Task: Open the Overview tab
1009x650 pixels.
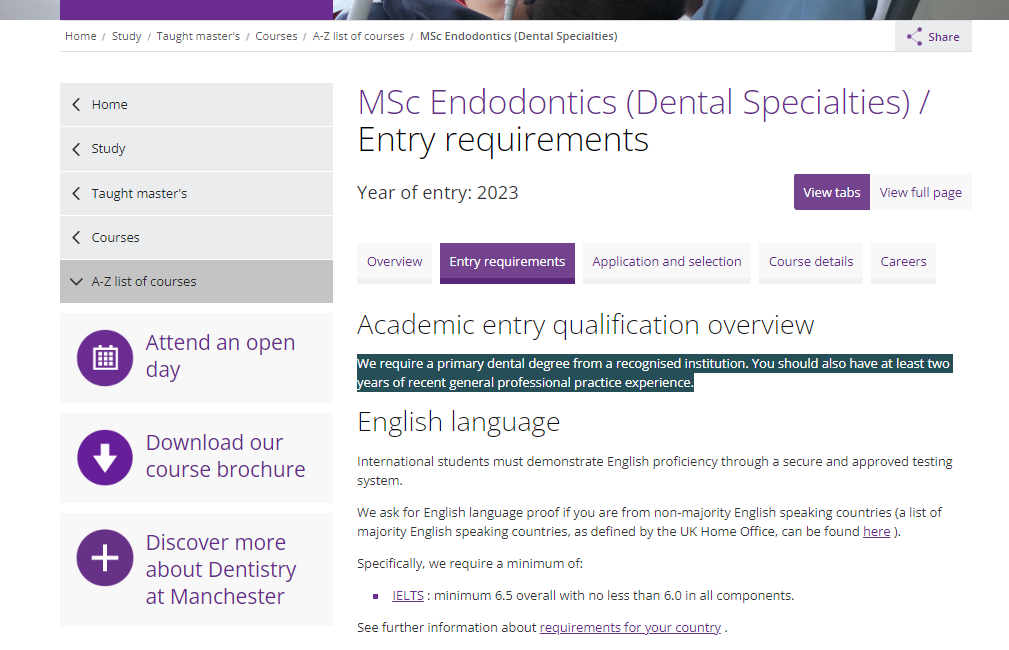Action: (394, 262)
